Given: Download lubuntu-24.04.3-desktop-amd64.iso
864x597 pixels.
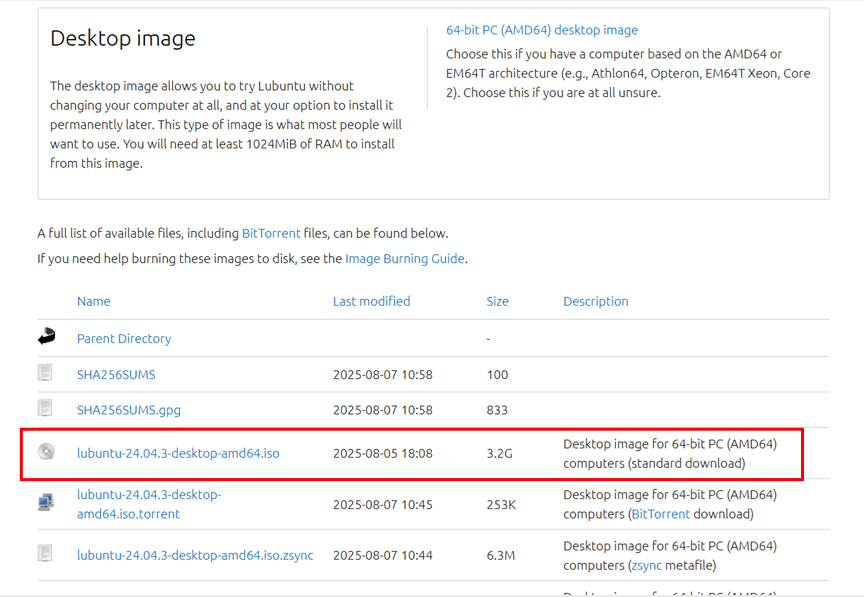Looking at the screenshot, I should coord(178,453).
